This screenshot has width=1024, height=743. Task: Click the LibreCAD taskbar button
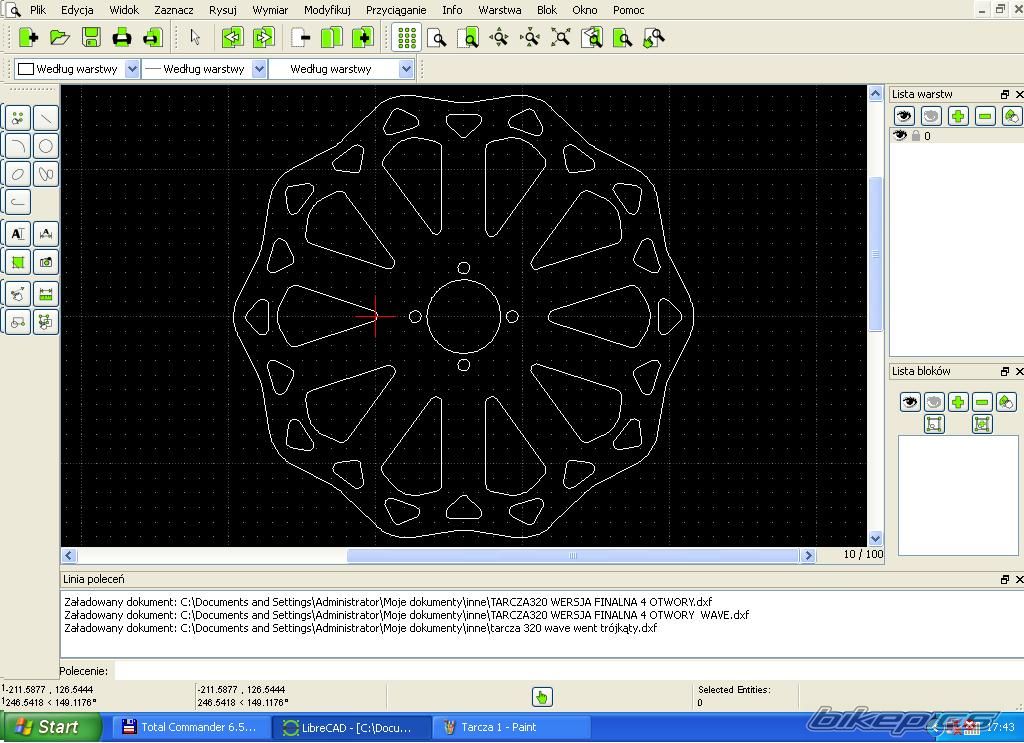351,727
